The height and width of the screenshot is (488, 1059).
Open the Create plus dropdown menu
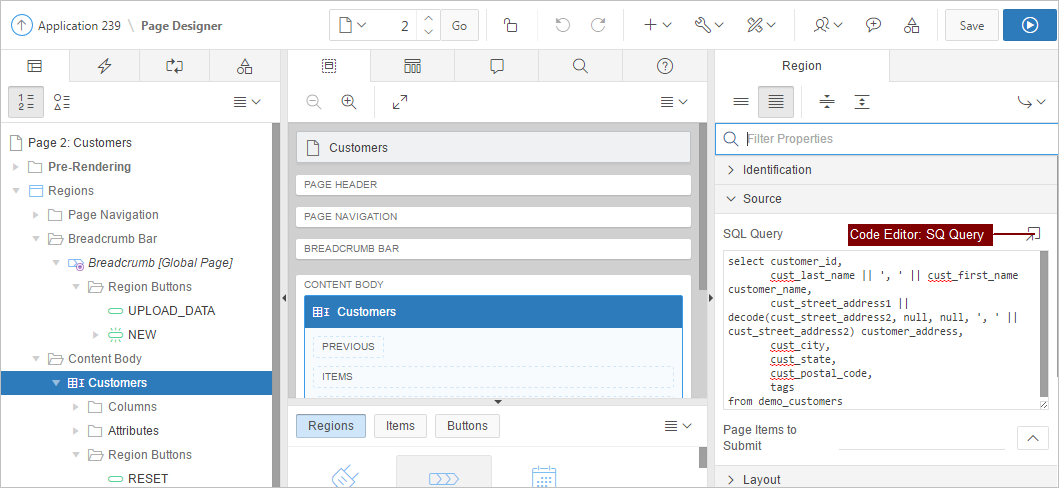pyautogui.click(x=656, y=25)
